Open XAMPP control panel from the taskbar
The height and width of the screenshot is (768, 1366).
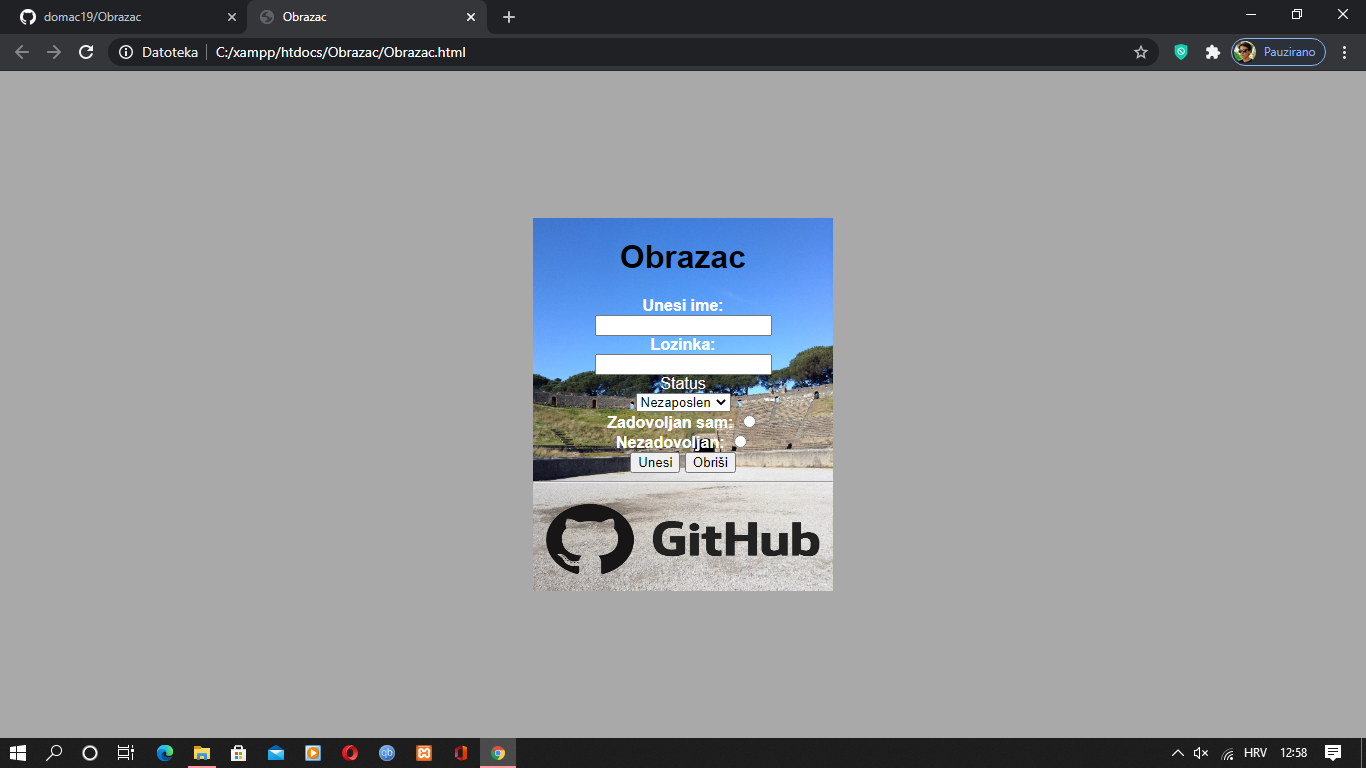coord(424,753)
